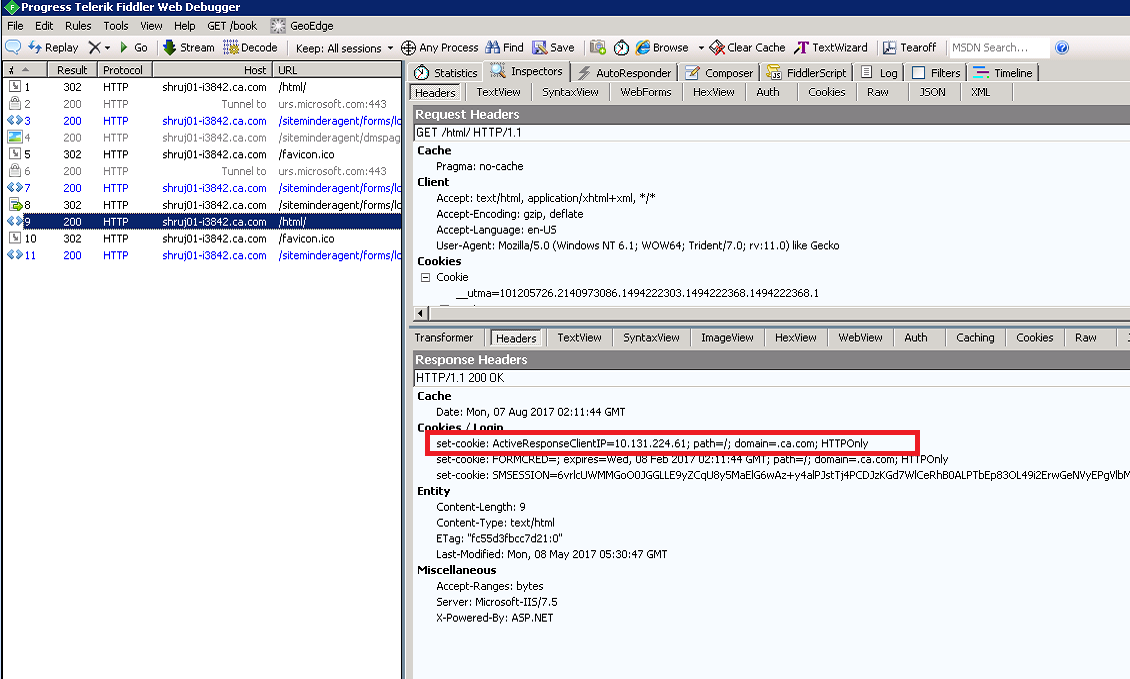
Task: Open the Composer tab
Action: click(719, 73)
